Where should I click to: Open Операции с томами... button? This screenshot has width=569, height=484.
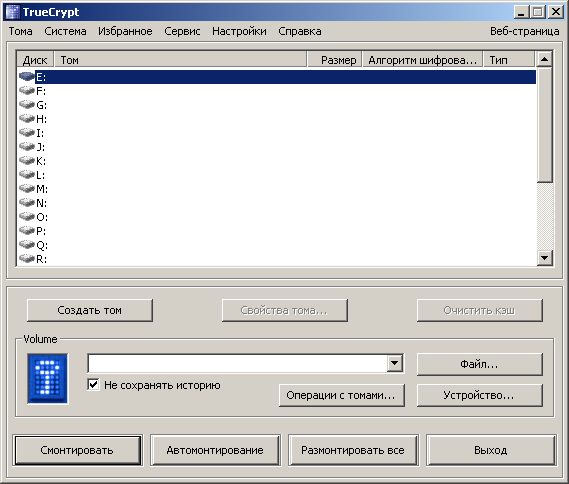(341, 395)
